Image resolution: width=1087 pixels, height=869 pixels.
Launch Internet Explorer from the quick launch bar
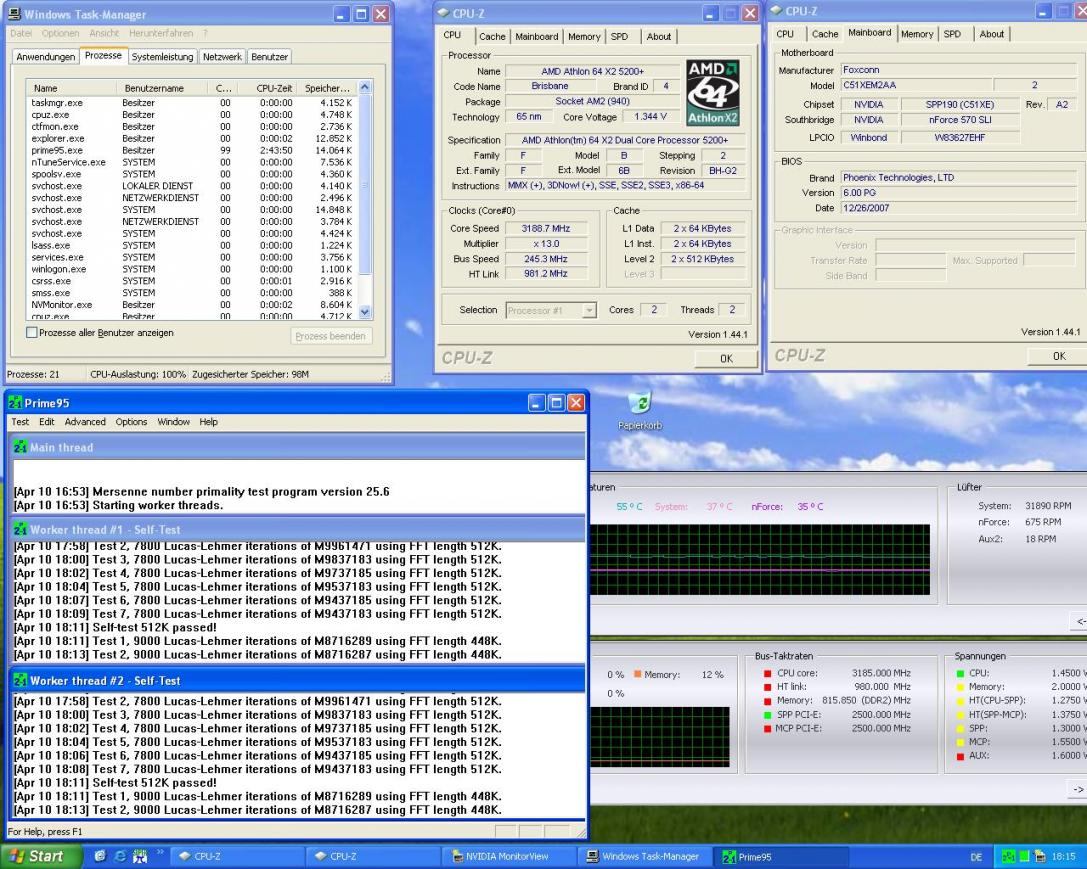120,856
